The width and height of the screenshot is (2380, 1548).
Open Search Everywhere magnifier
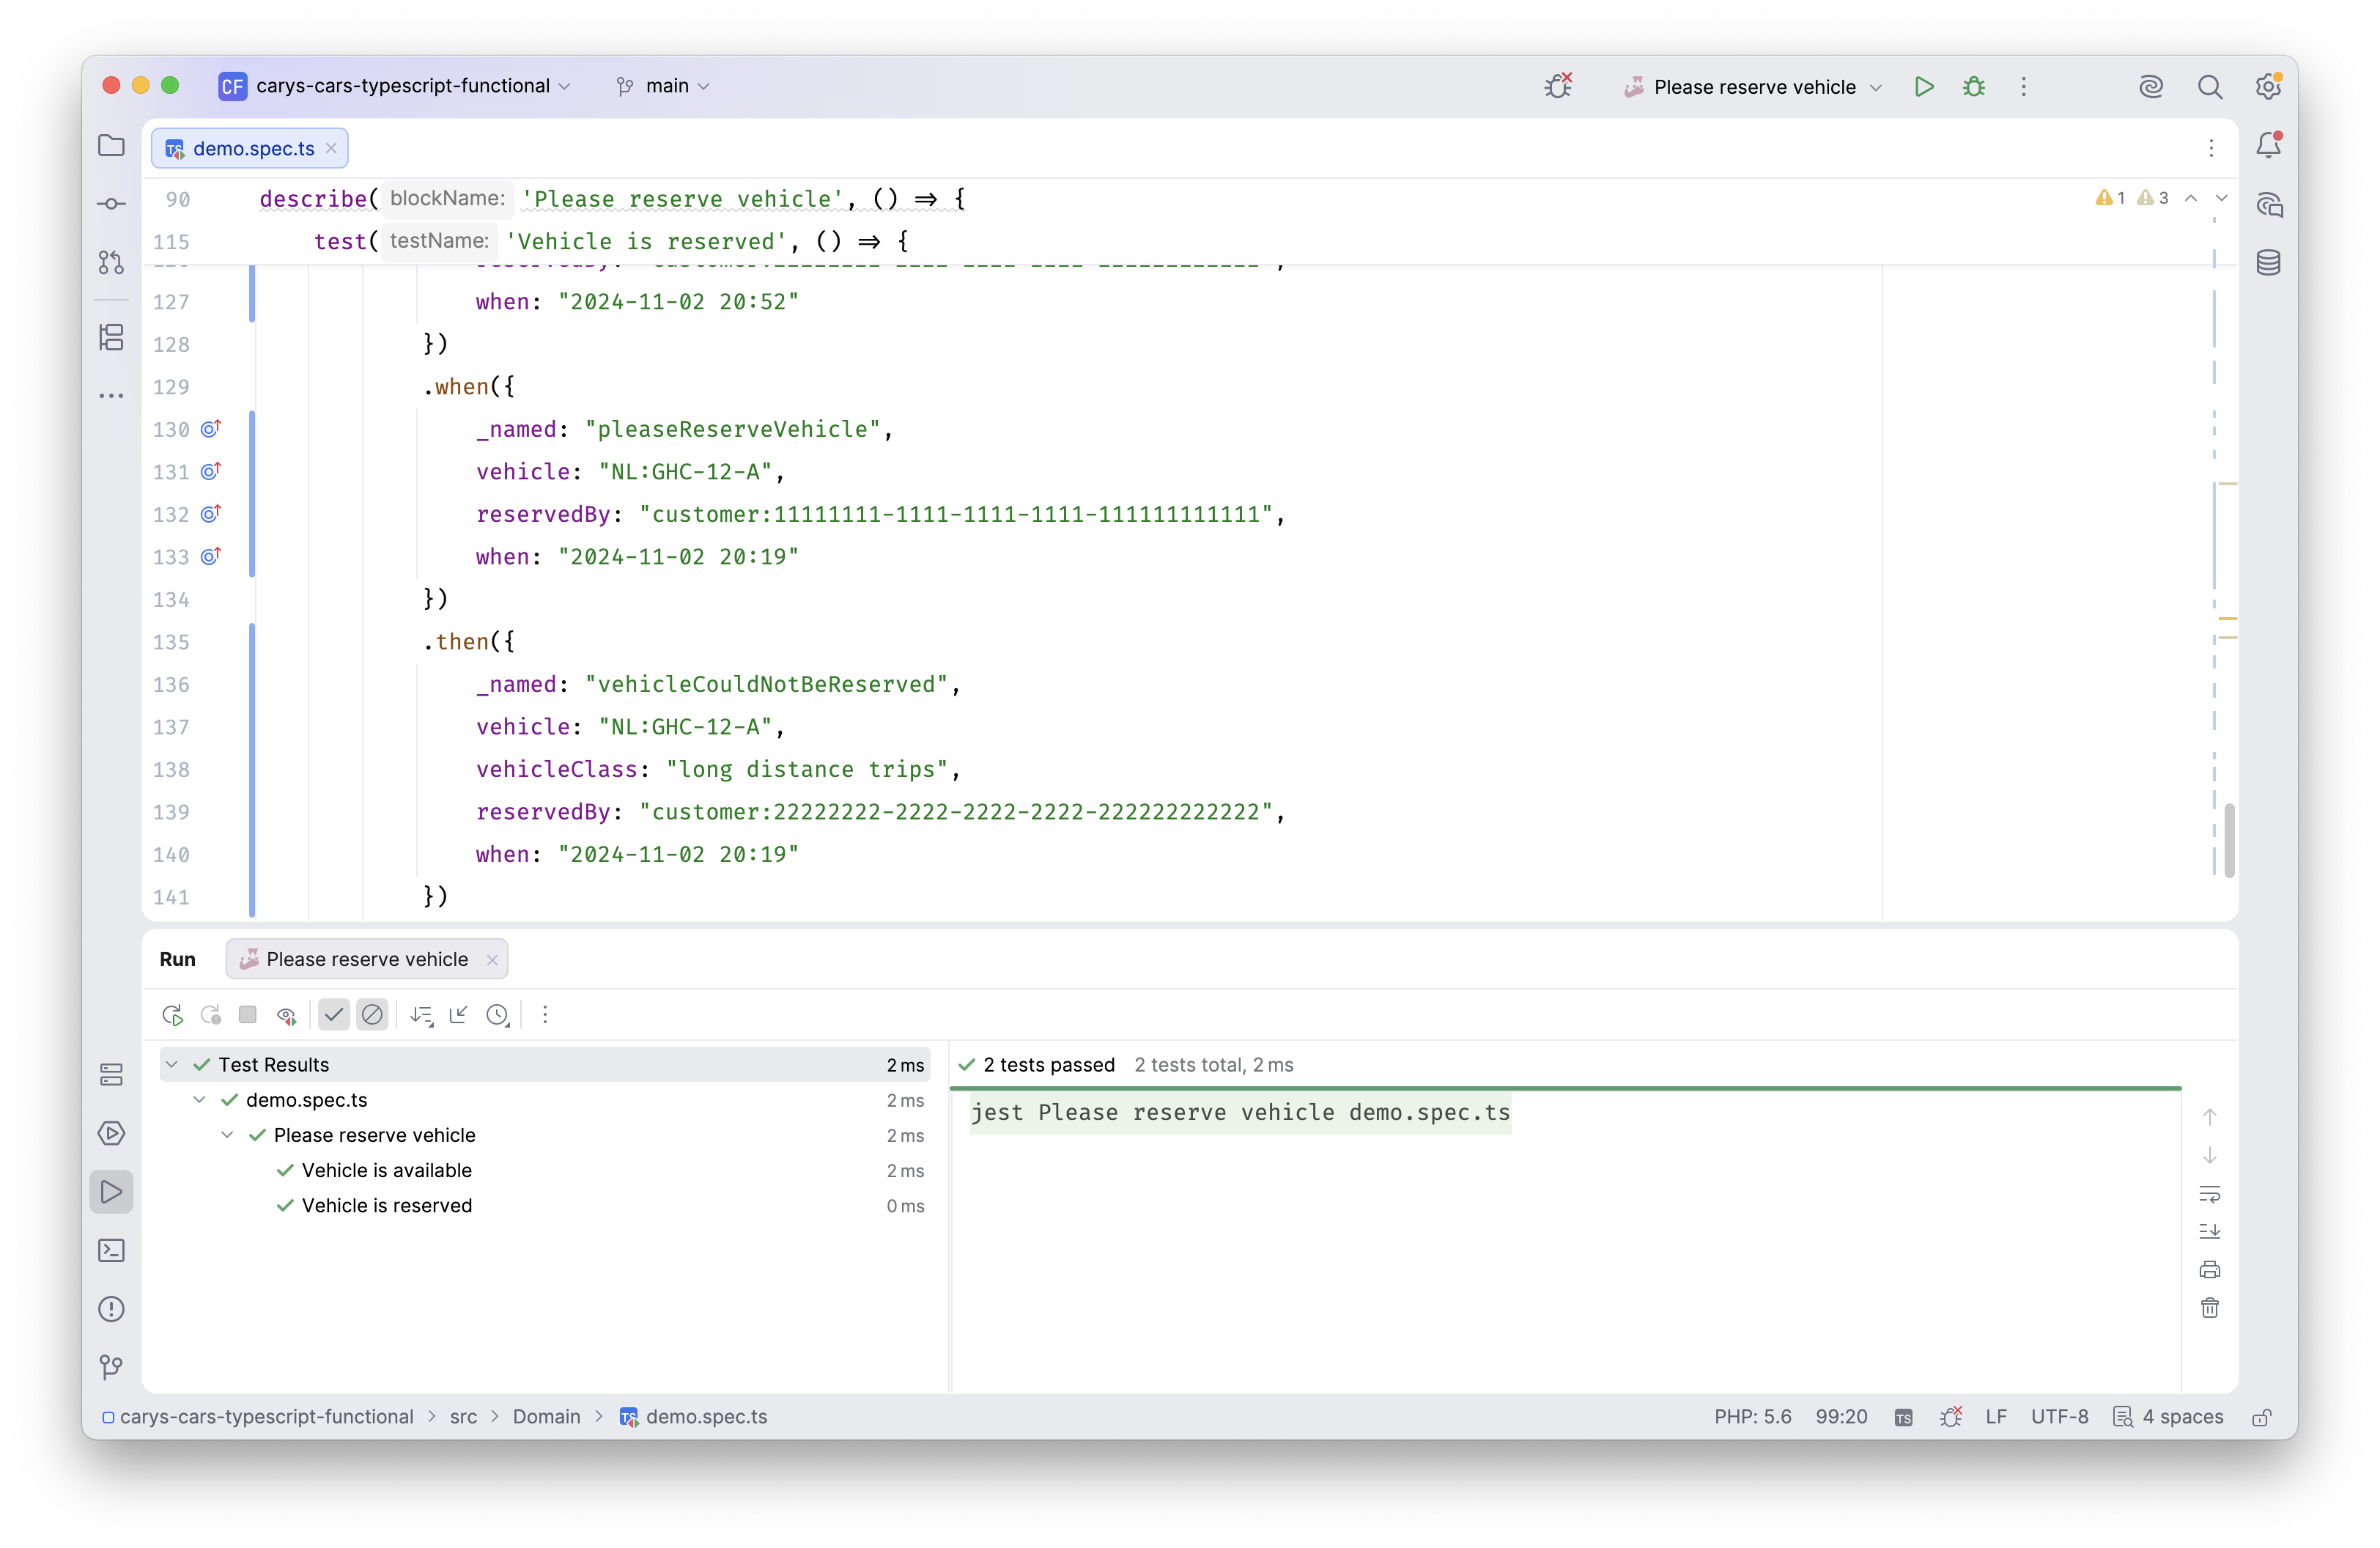tap(2209, 87)
